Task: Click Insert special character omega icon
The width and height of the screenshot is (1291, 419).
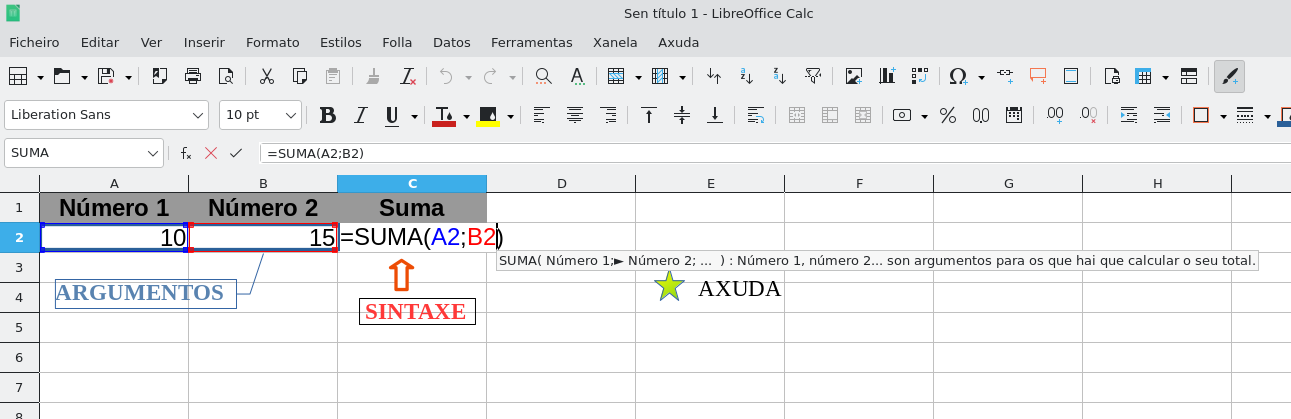Action: (958, 76)
